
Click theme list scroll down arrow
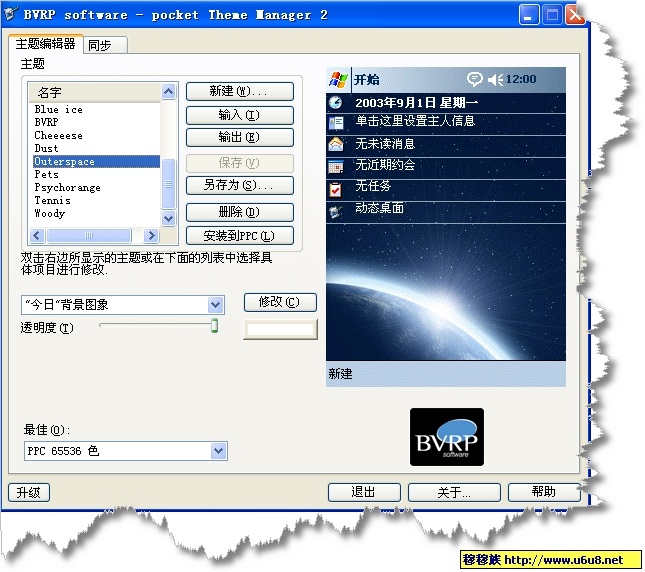169,220
